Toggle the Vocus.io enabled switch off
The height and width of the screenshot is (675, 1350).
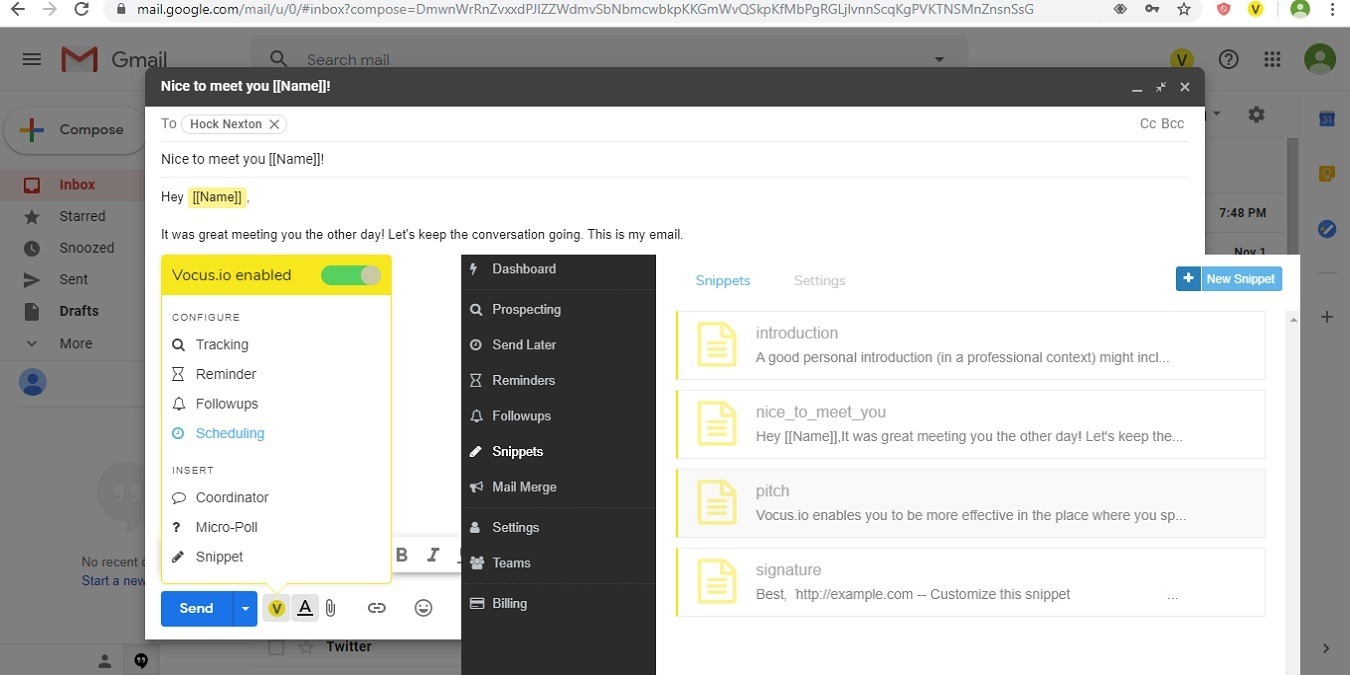(x=351, y=274)
